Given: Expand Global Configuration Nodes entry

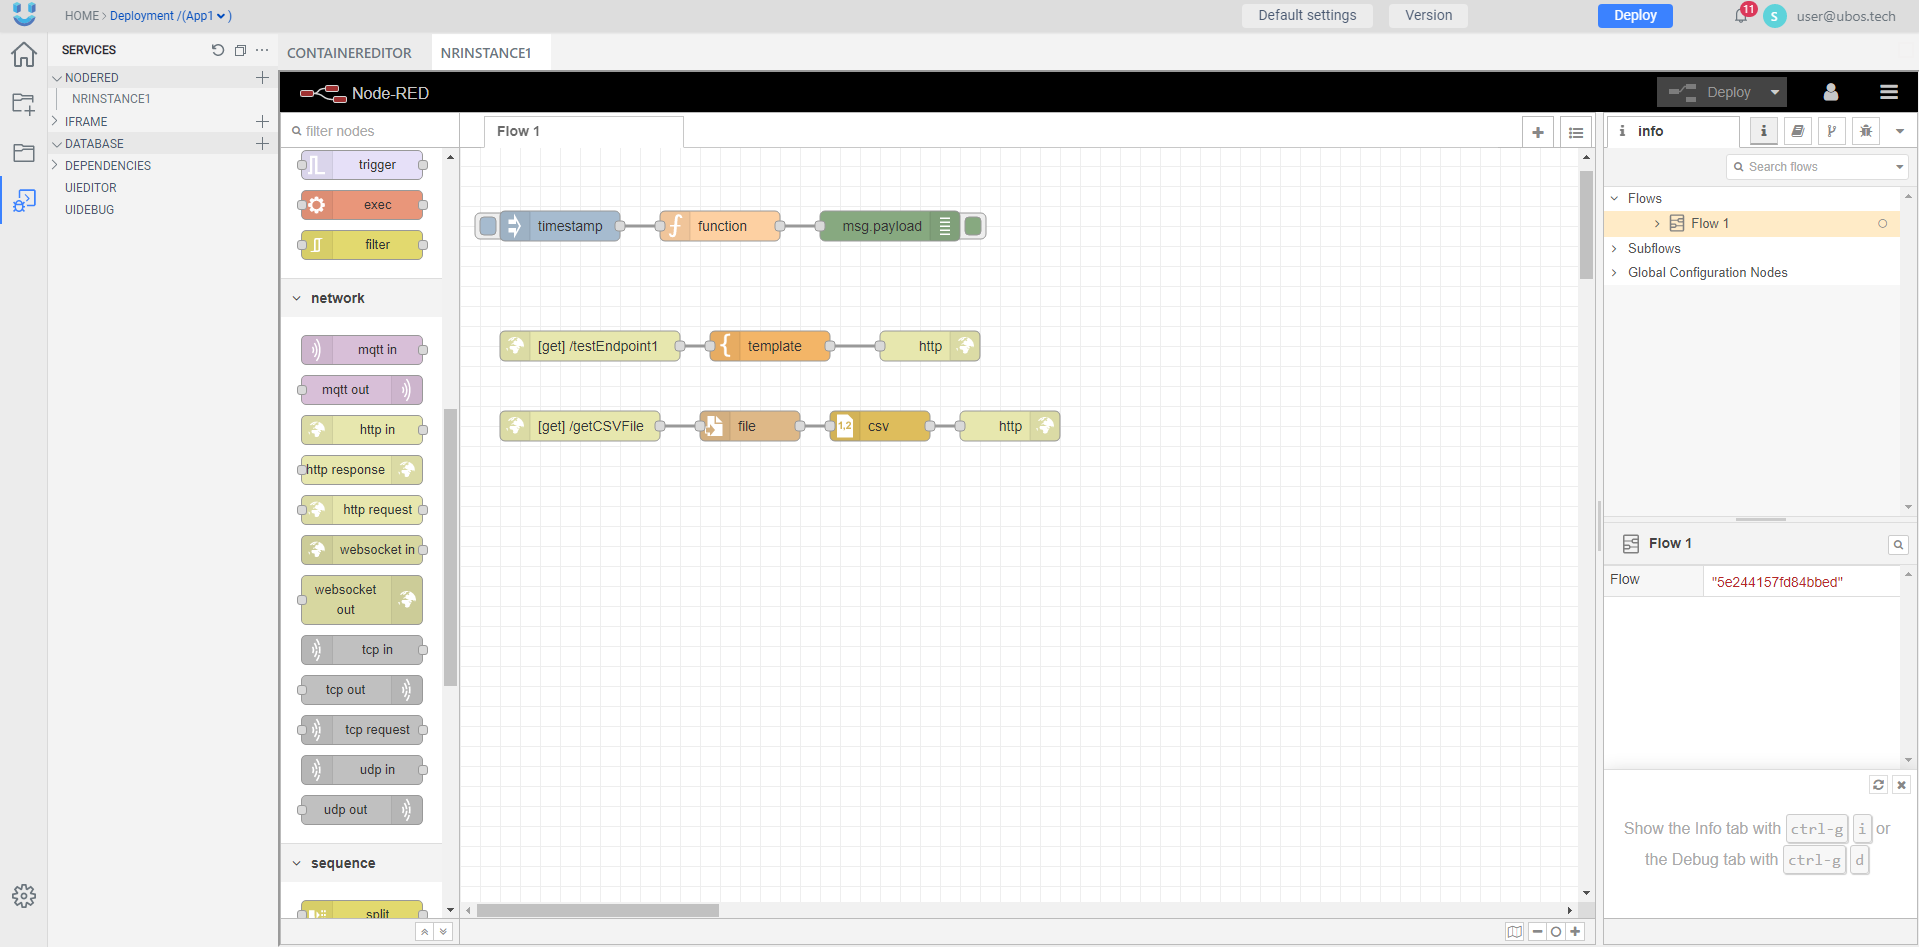Looking at the screenshot, I should (1614, 272).
